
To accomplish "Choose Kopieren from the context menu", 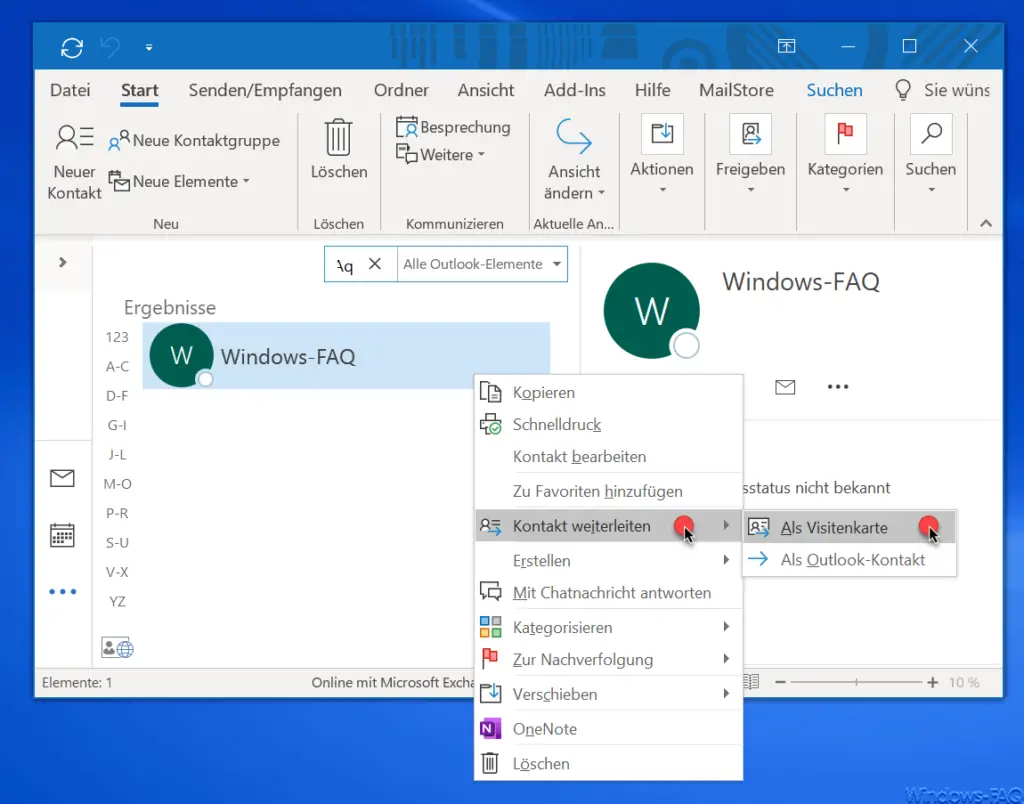I will [609, 393].
